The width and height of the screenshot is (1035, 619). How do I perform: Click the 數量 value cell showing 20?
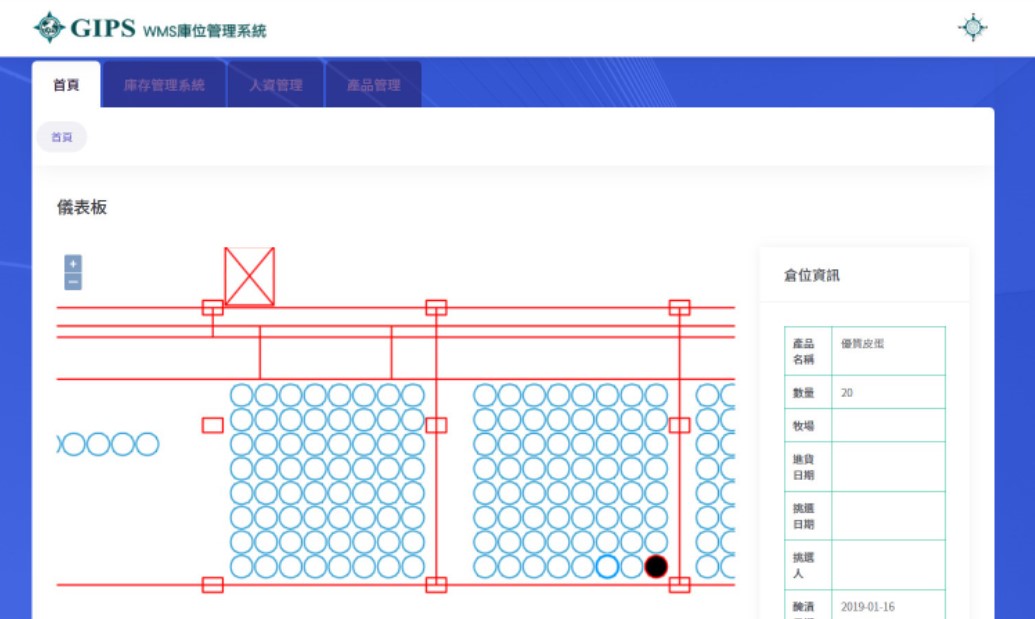887,393
